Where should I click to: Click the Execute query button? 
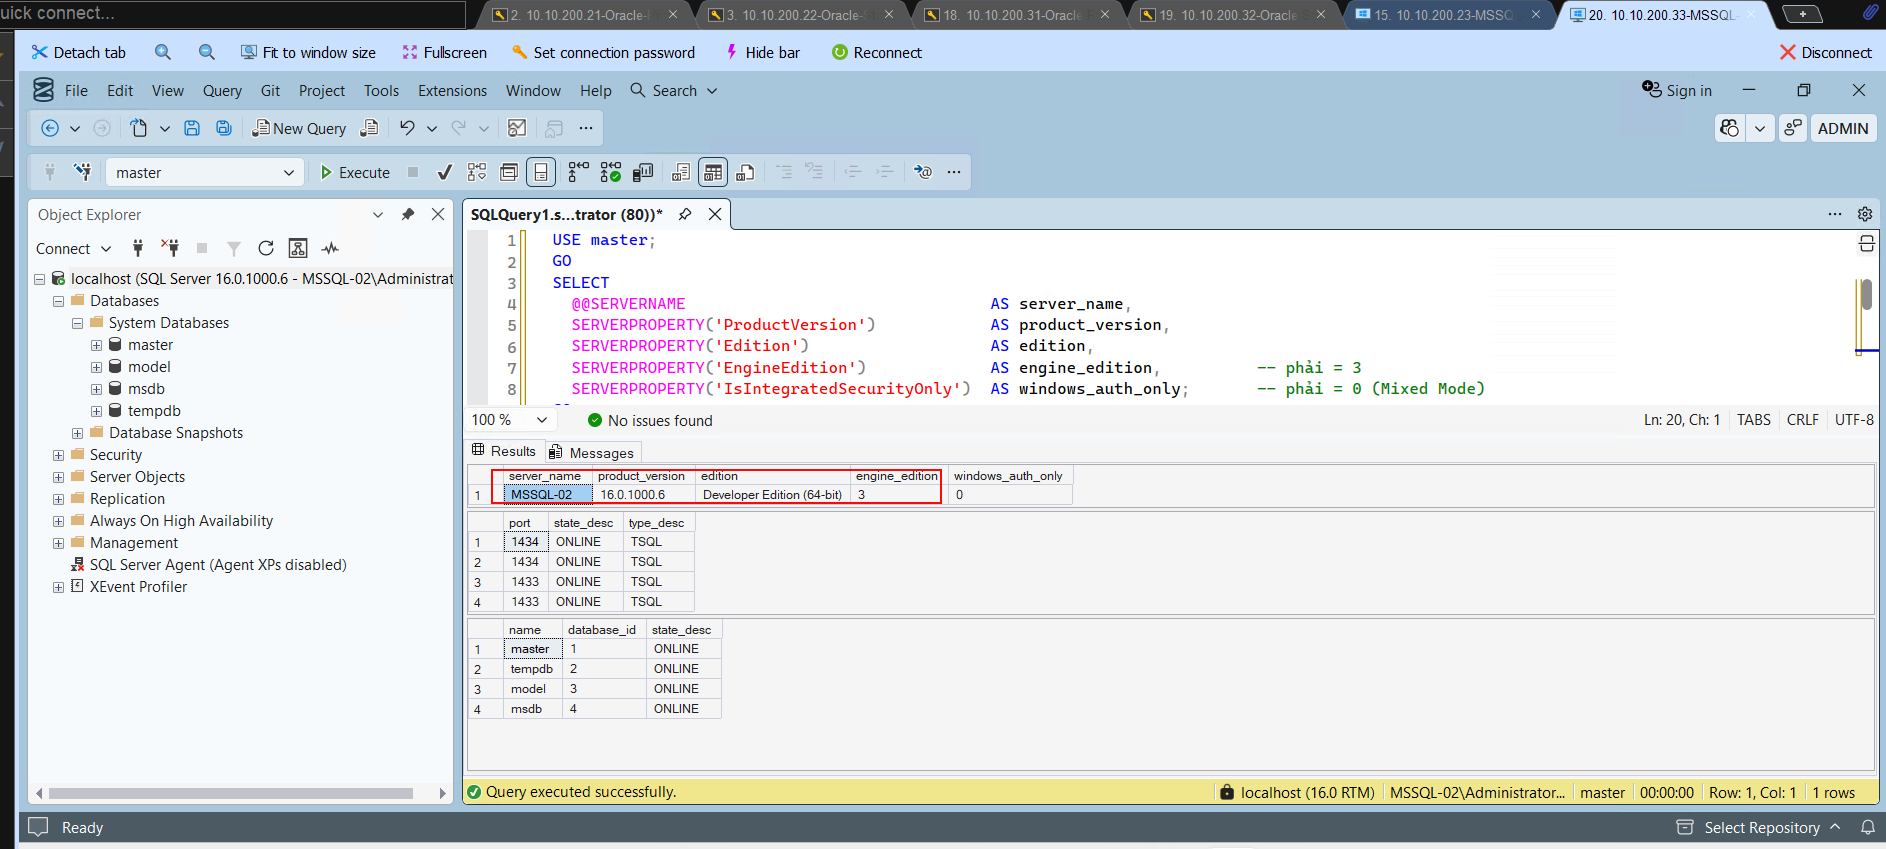tap(355, 172)
